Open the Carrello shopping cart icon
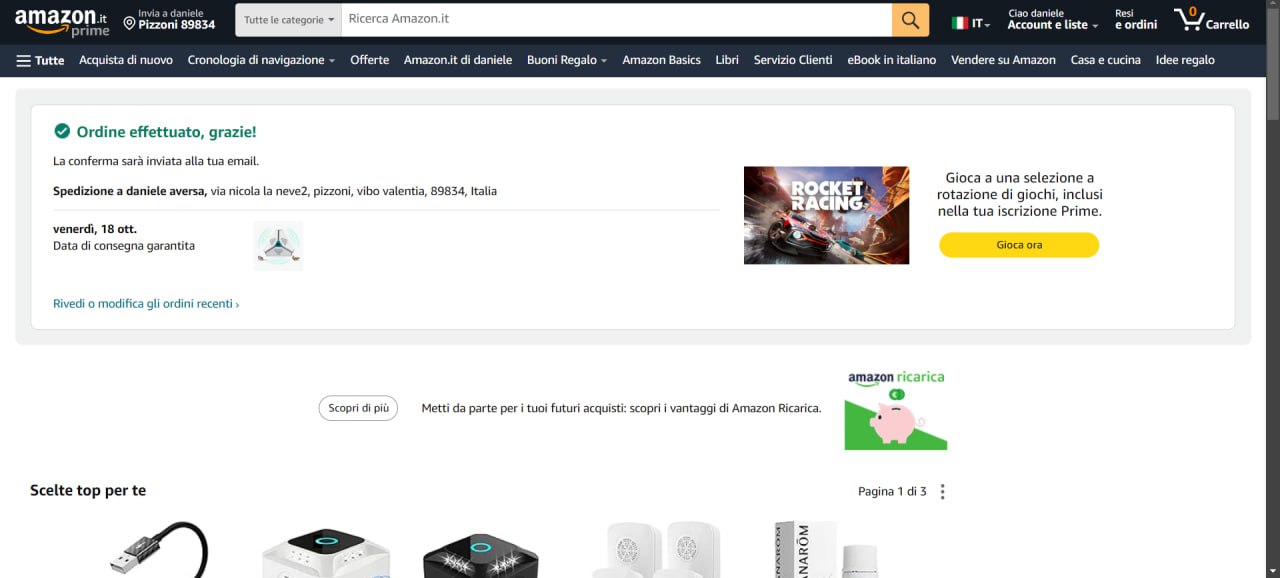The width and height of the screenshot is (1280, 578). [1211, 20]
